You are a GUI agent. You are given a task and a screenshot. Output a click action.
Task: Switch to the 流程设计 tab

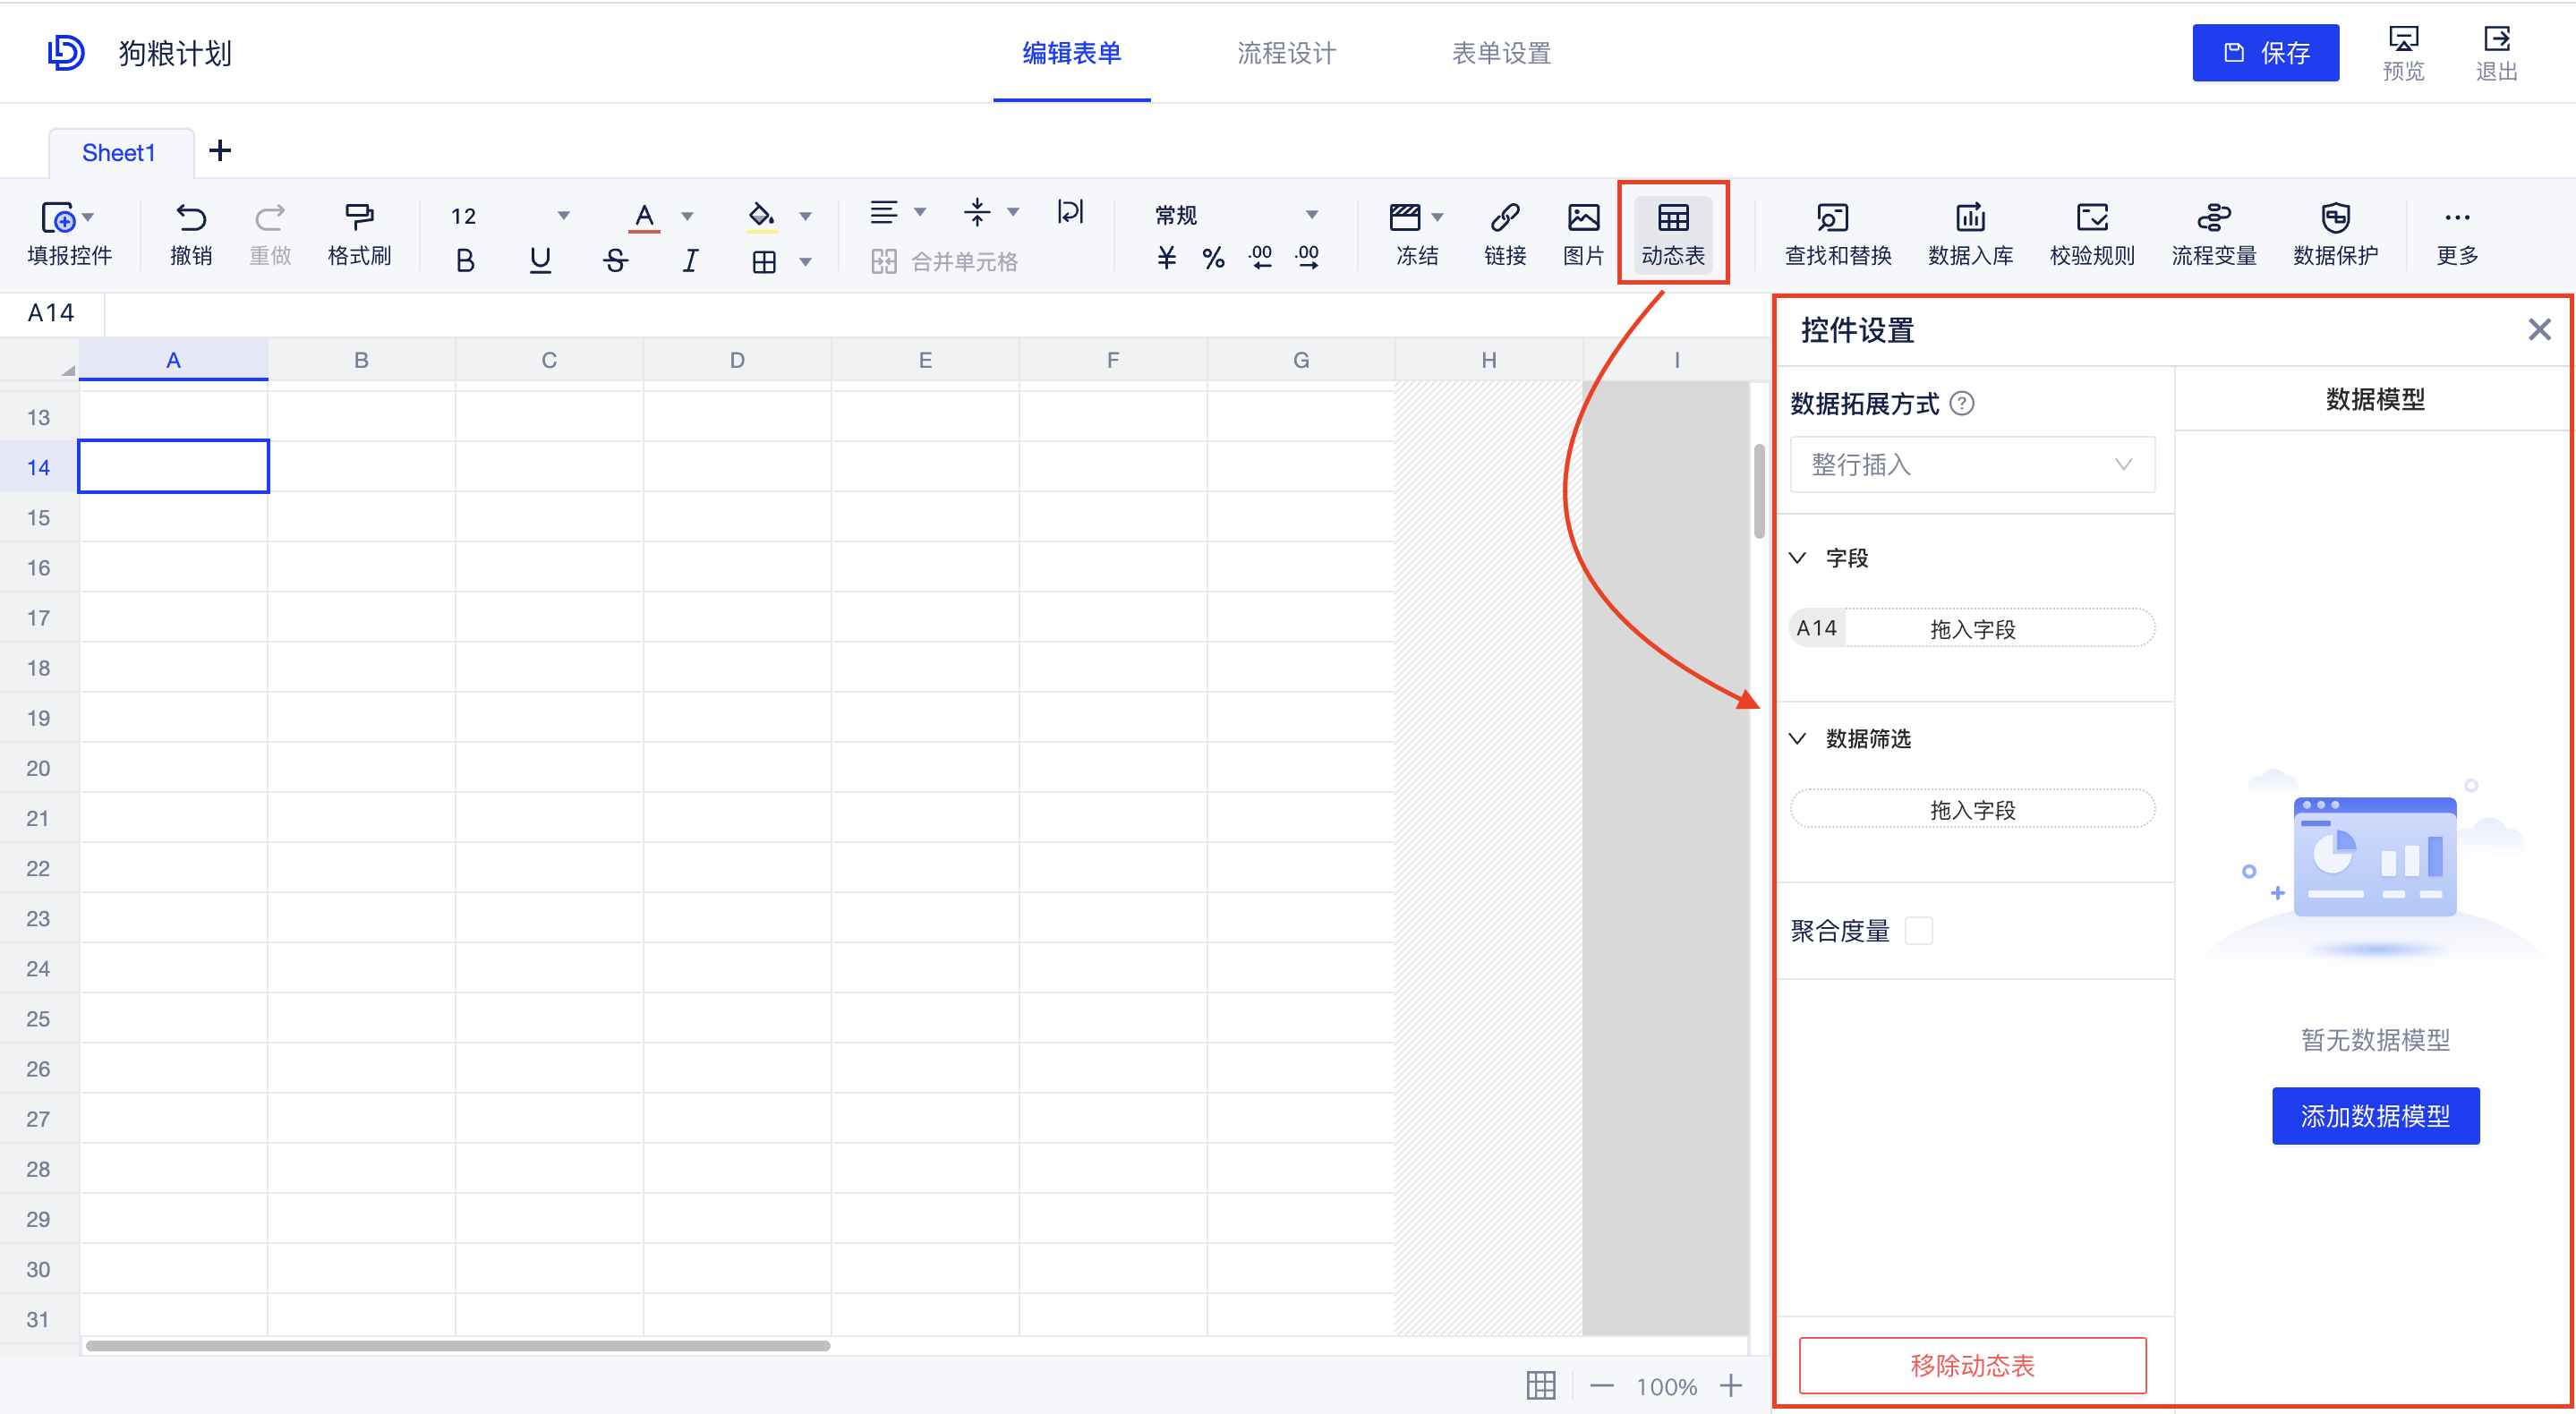[1286, 53]
